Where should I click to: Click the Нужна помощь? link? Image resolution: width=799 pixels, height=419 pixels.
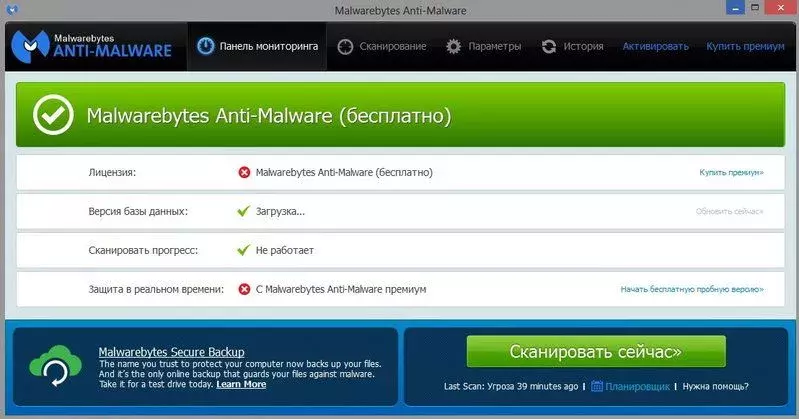[715, 386]
